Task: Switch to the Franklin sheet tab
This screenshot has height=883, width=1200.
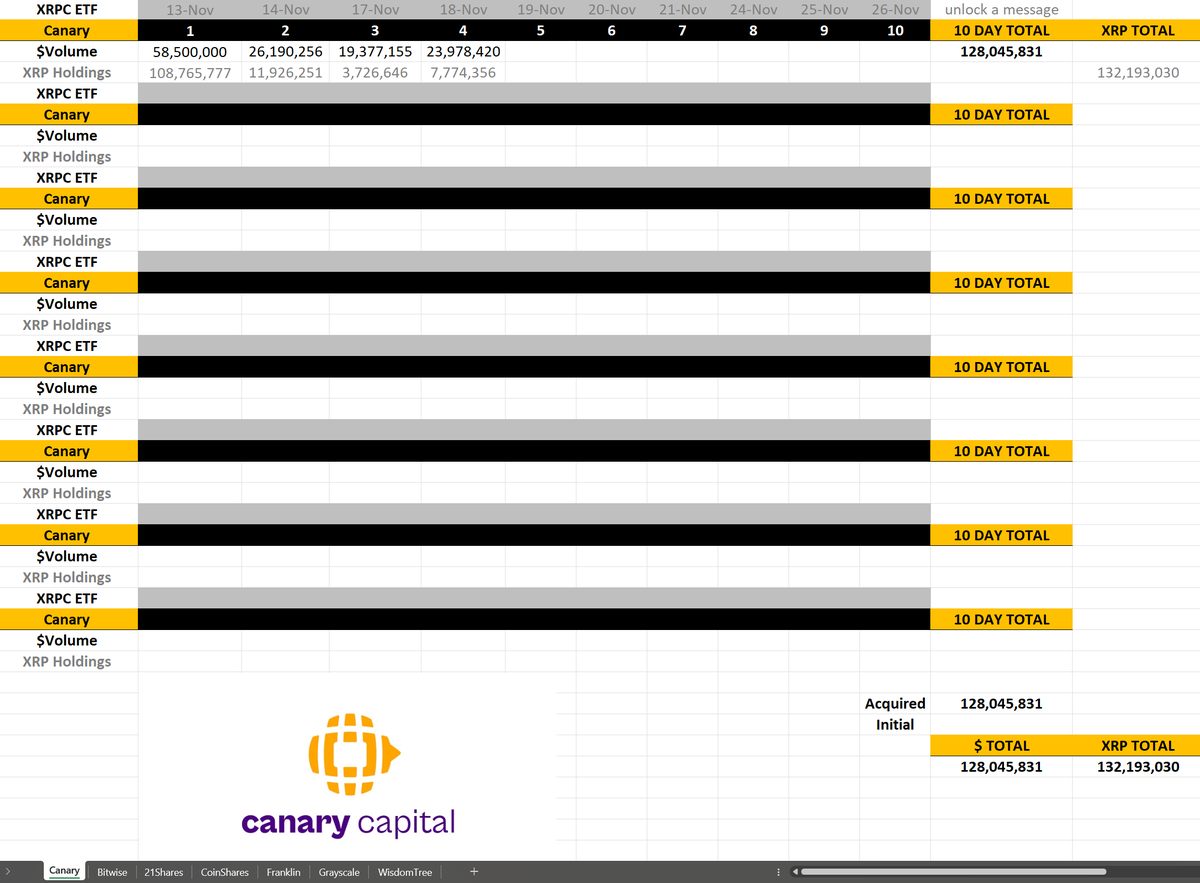Action: [x=283, y=871]
